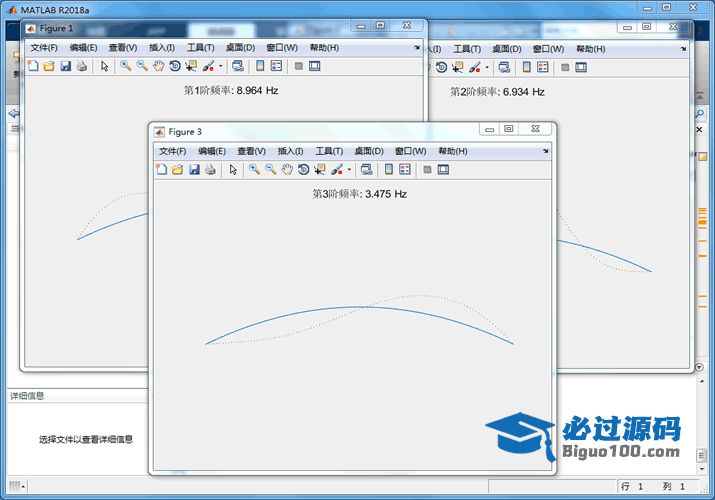Show Plot Tools and dock icon in Figure 3
Image resolution: width=715 pixels, height=500 pixels.
pos(443,170)
